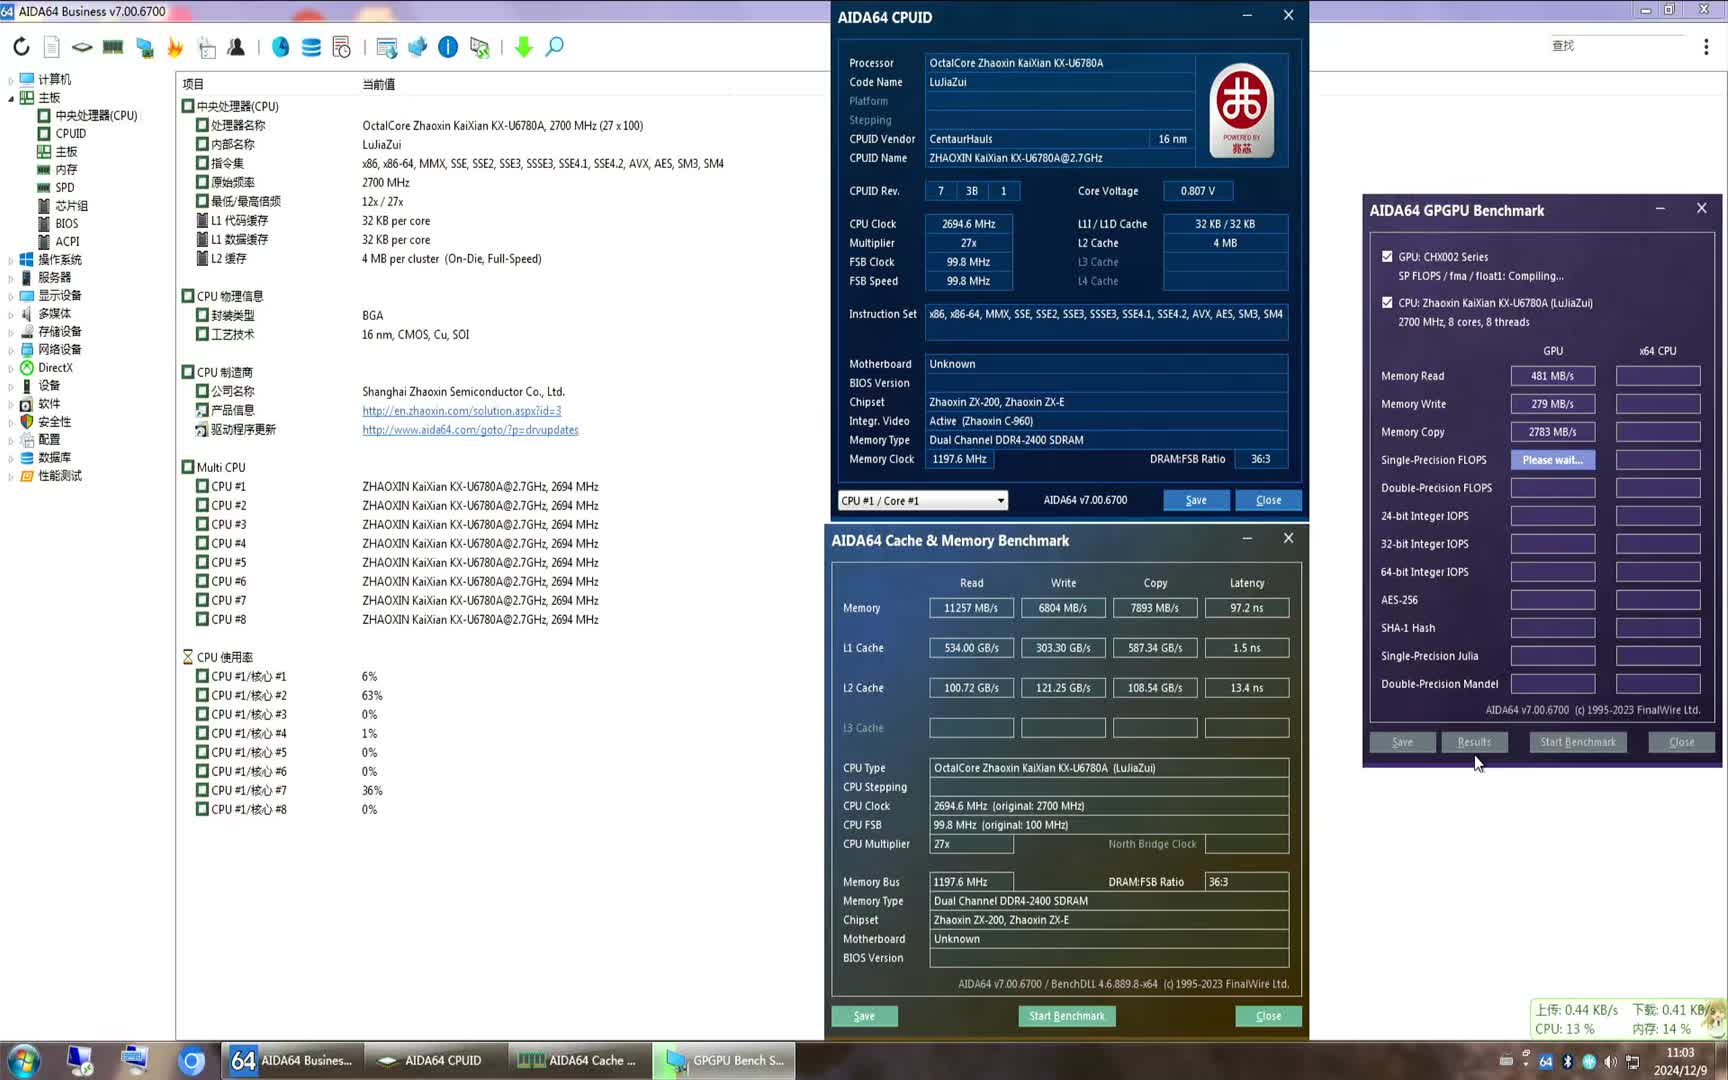
Task: Switch to GPGPU Bench taskbar window
Action: (724, 1060)
